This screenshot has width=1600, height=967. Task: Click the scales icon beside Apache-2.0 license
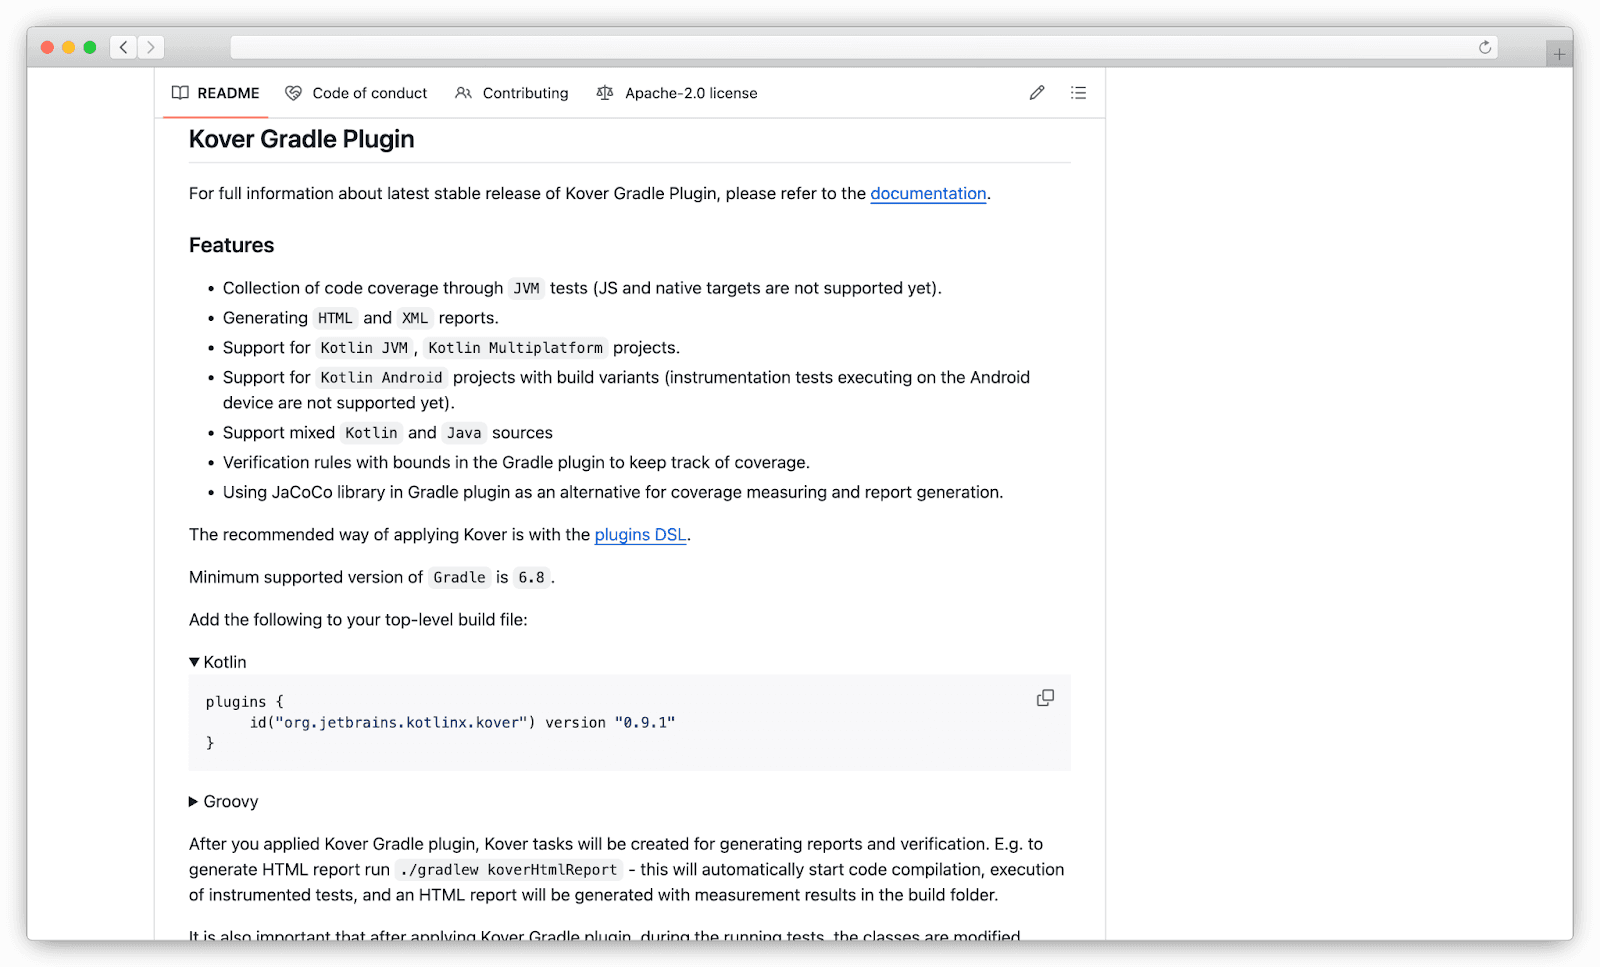point(605,92)
